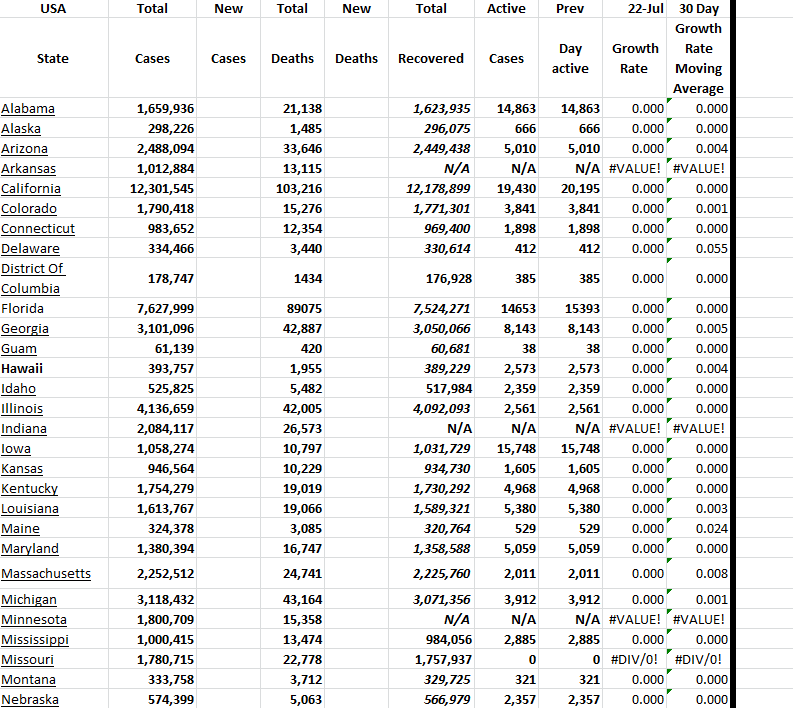
Task: Select Missouri #DIV/0! growth rate cell
Action: 635,659
